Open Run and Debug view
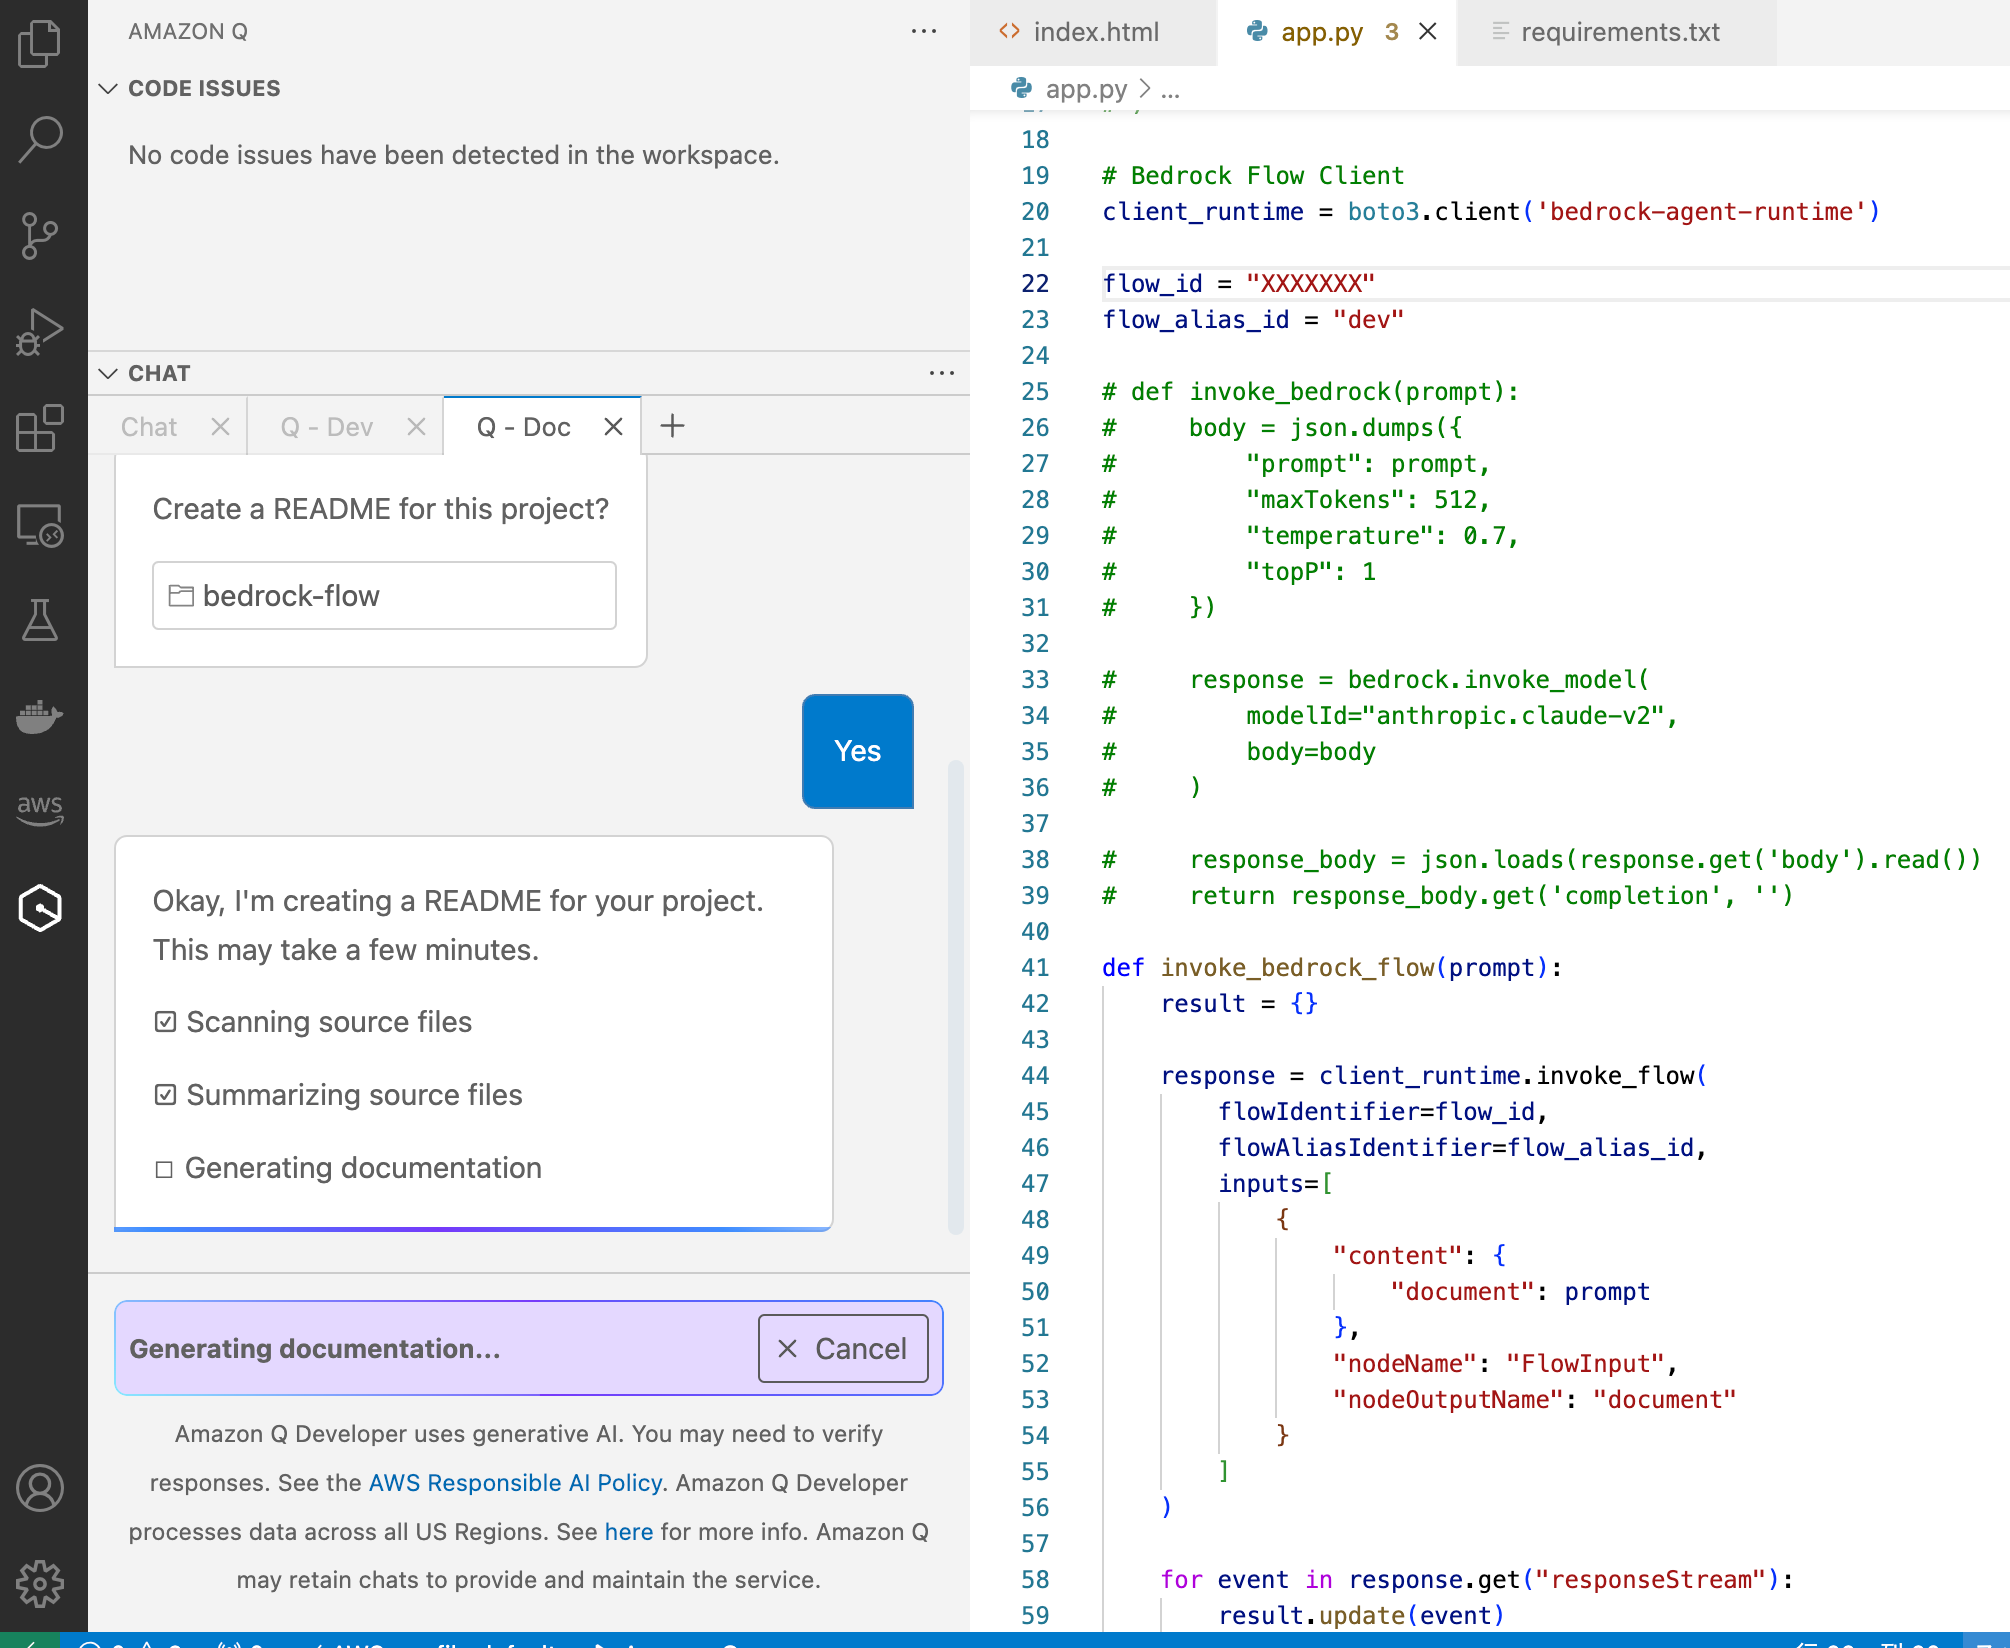Viewport: 2010px width, 1648px height. [40, 332]
